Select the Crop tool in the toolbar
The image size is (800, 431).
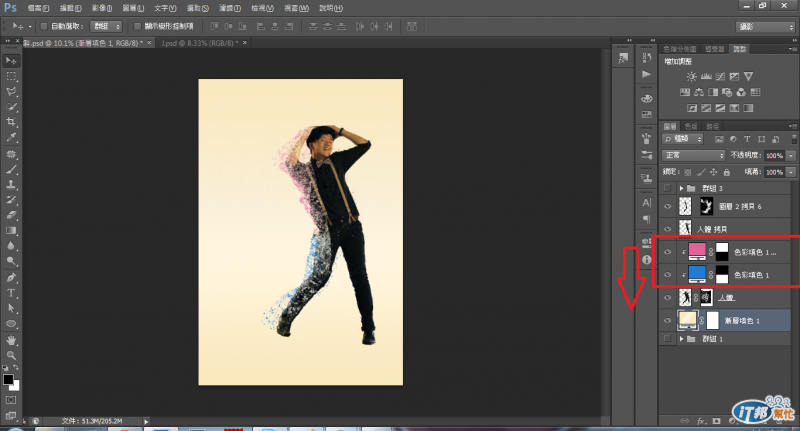[12, 121]
